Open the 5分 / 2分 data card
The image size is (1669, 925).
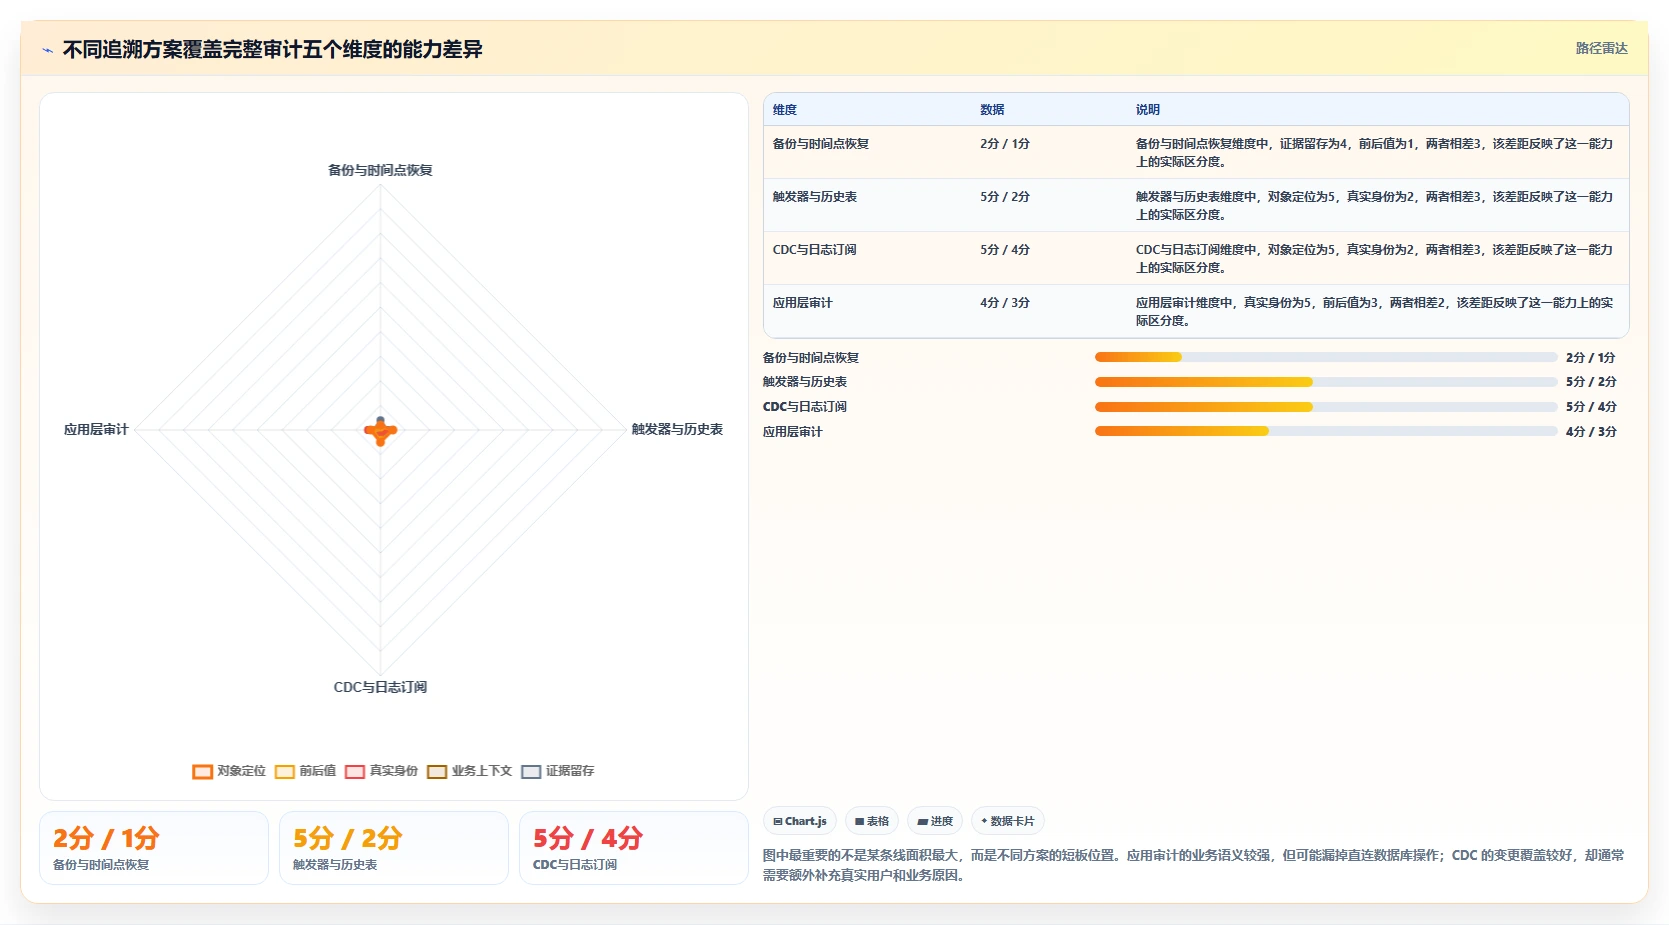coord(394,848)
